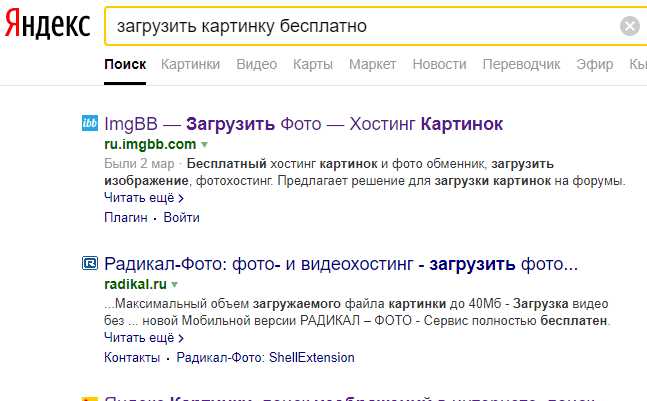This screenshot has width=647, height=401.
Task: Open the radikal.ru green URL
Action: tap(135, 284)
